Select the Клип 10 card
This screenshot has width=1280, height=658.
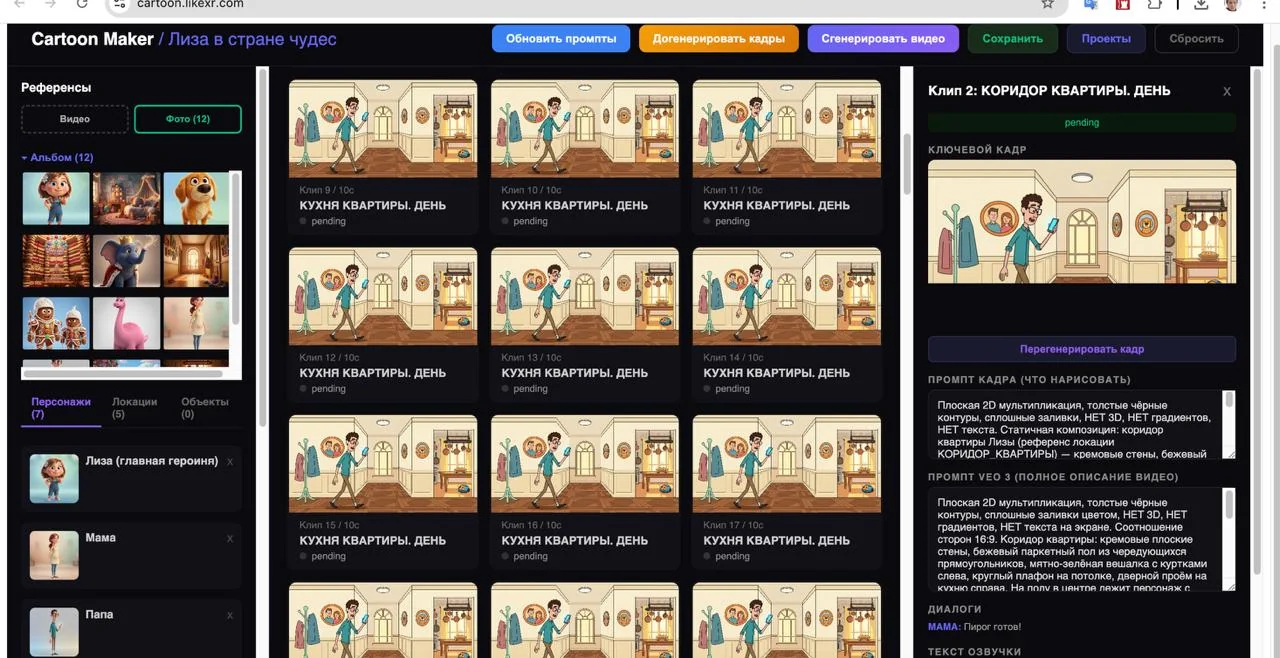coord(585,157)
